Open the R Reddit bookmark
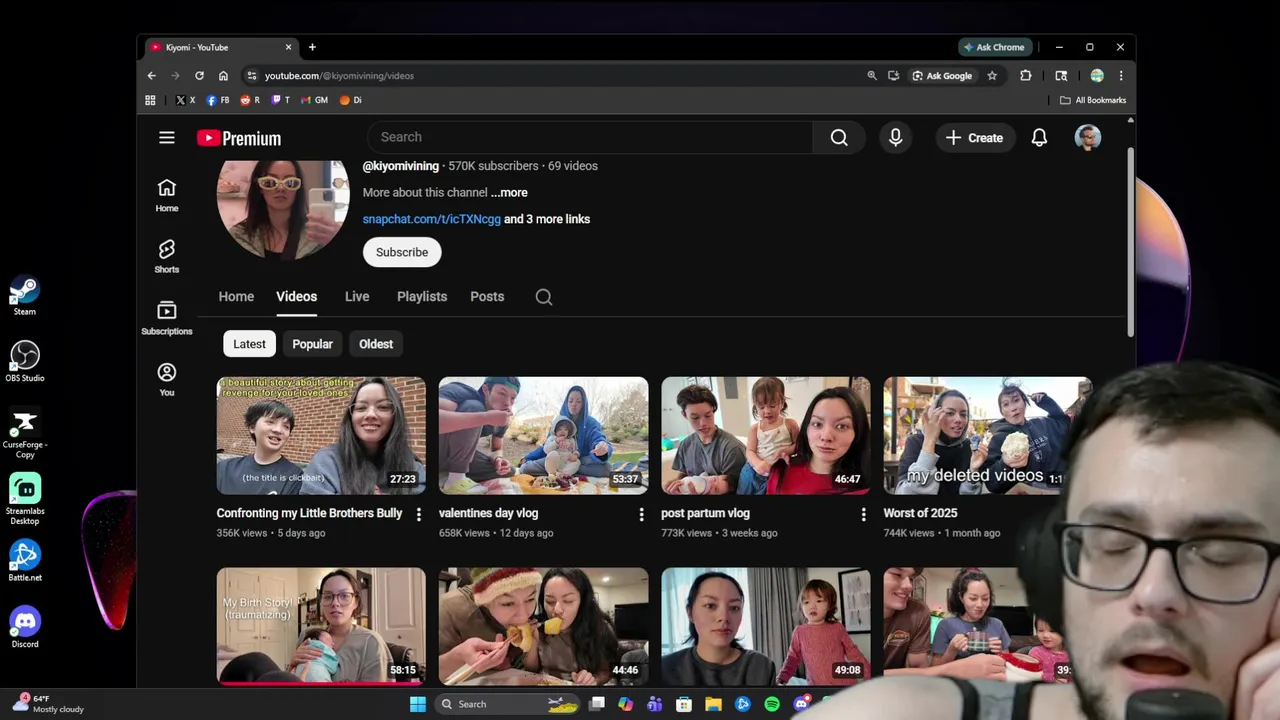Viewport: 1280px width, 720px height. click(250, 100)
